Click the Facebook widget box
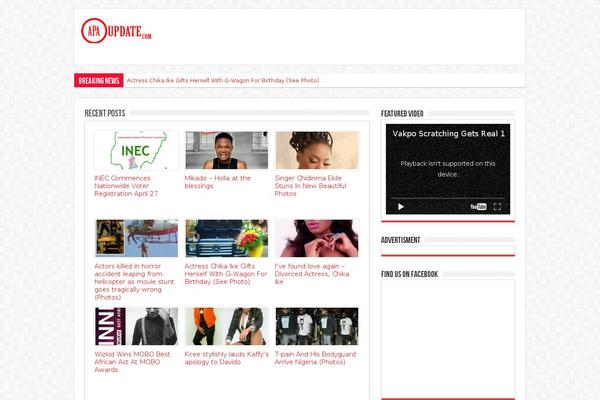Image resolution: width=600 pixels, height=400 pixels. pyautogui.click(x=448, y=339)
